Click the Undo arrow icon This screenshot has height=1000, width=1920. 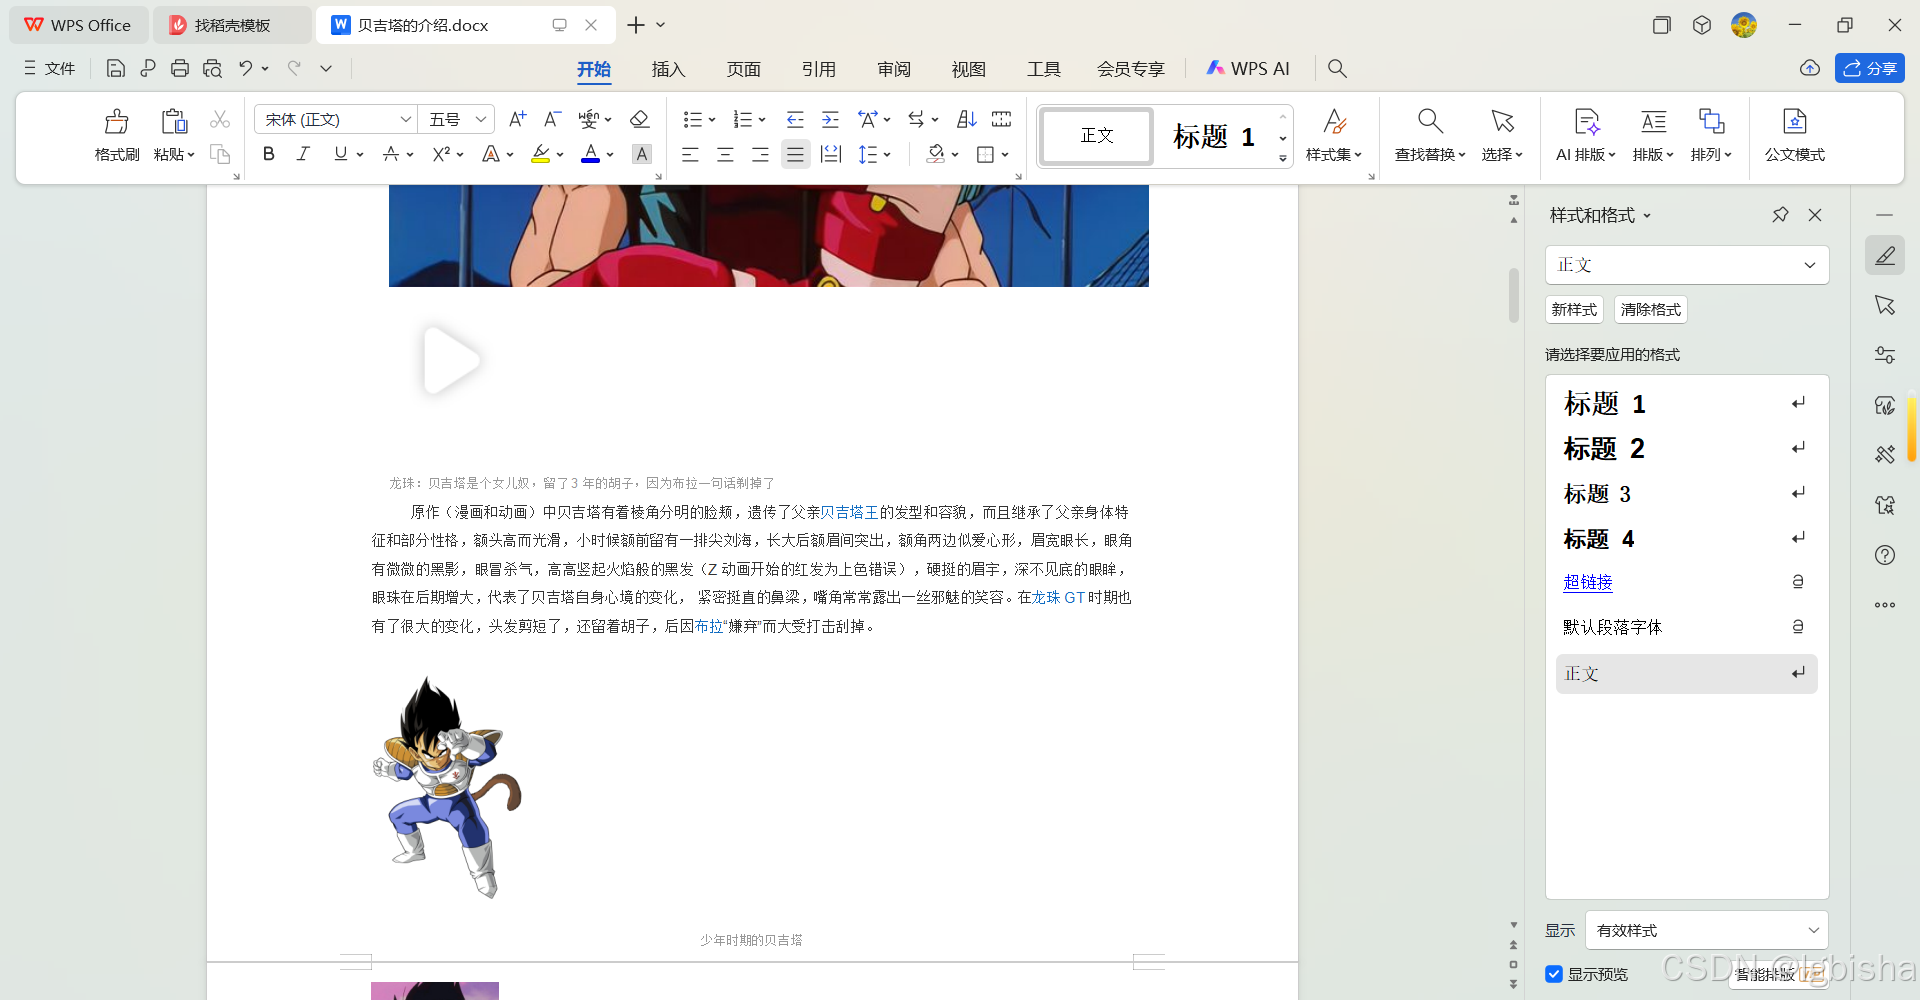245,68
